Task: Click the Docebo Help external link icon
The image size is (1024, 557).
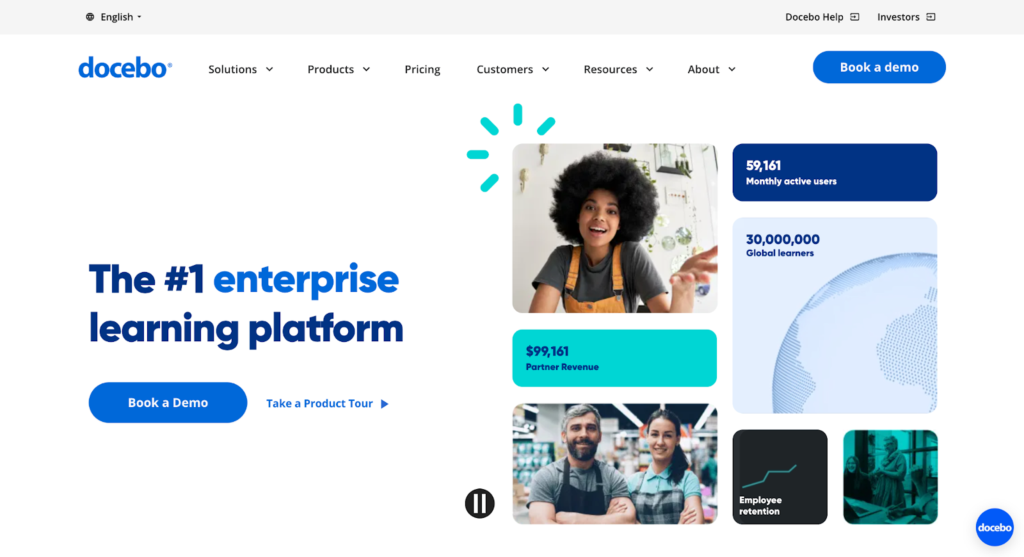Action: 855,17
